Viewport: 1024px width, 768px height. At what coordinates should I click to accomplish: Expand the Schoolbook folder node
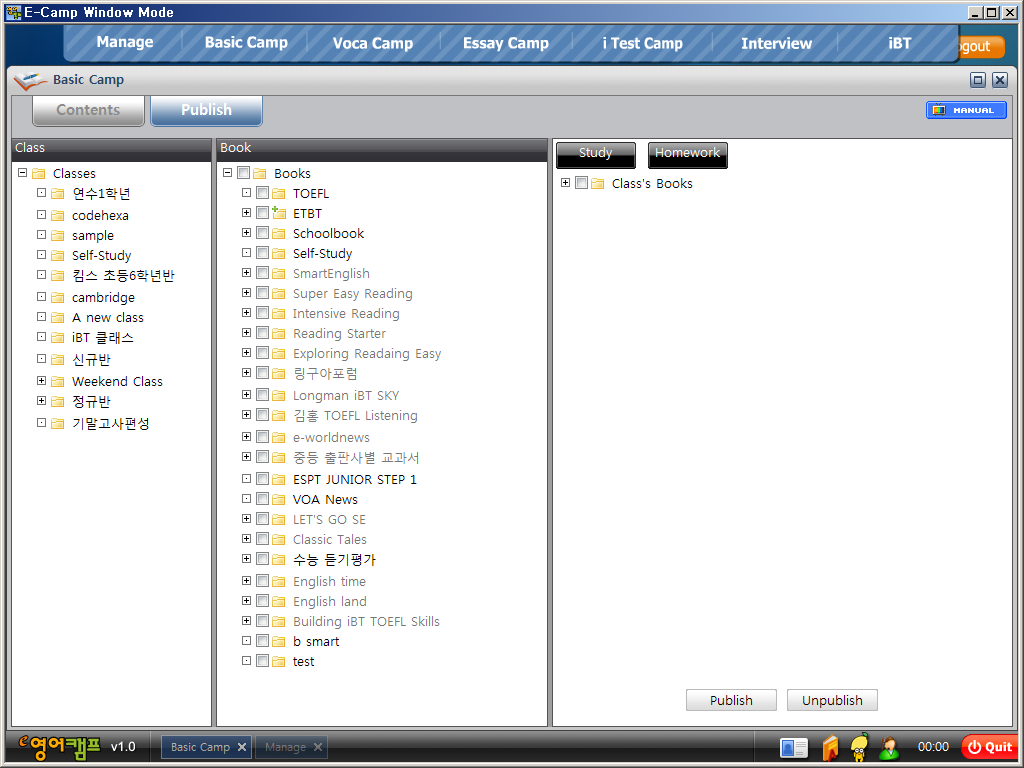pos(246,233)
